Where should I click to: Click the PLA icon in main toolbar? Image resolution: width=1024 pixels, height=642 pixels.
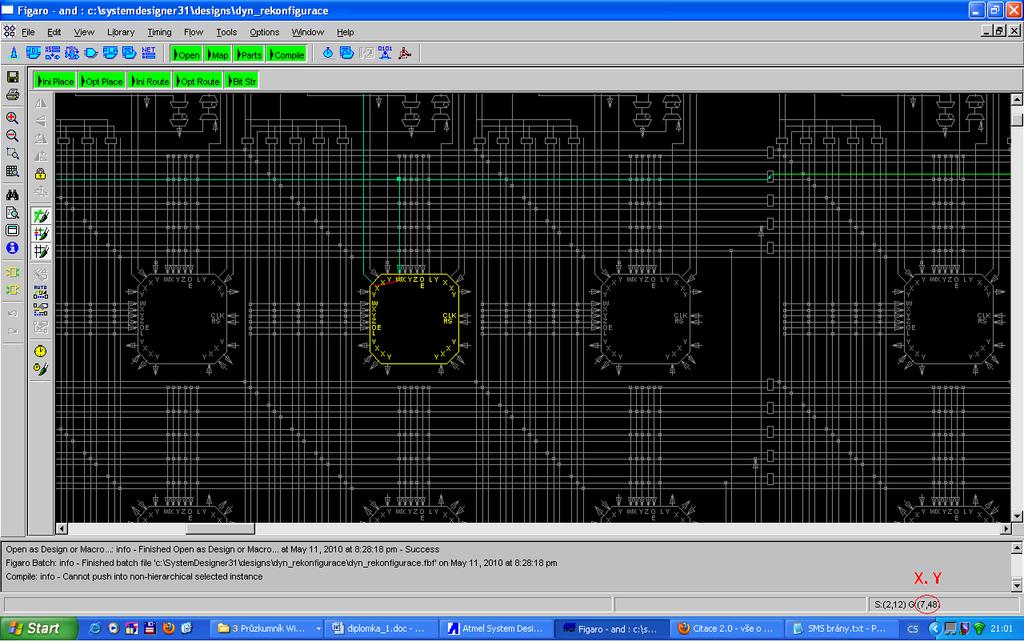coord(110,53)
